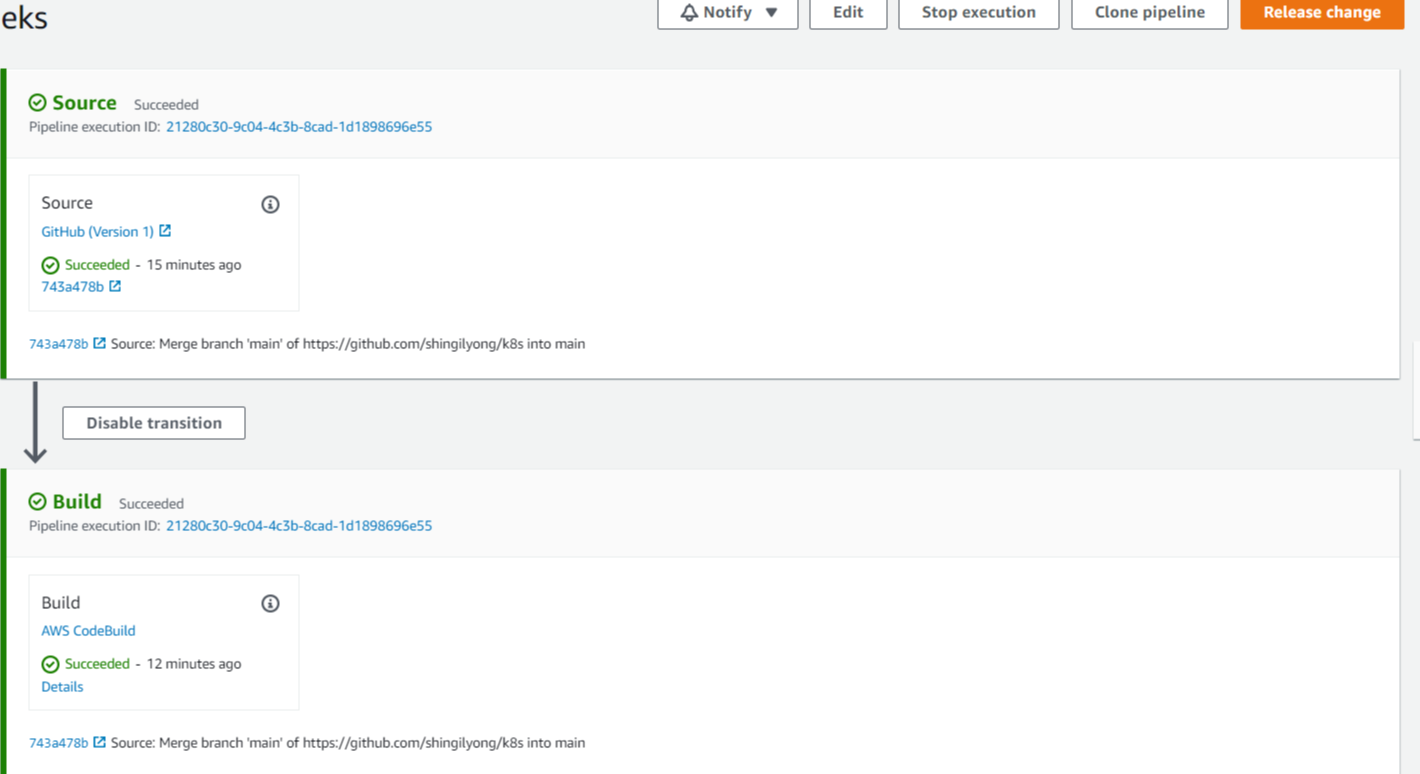Click external icon next to Source stage footer commit
Image resolution: width=1420 pixels, height=774 pixels.
(x=99, y=343)
